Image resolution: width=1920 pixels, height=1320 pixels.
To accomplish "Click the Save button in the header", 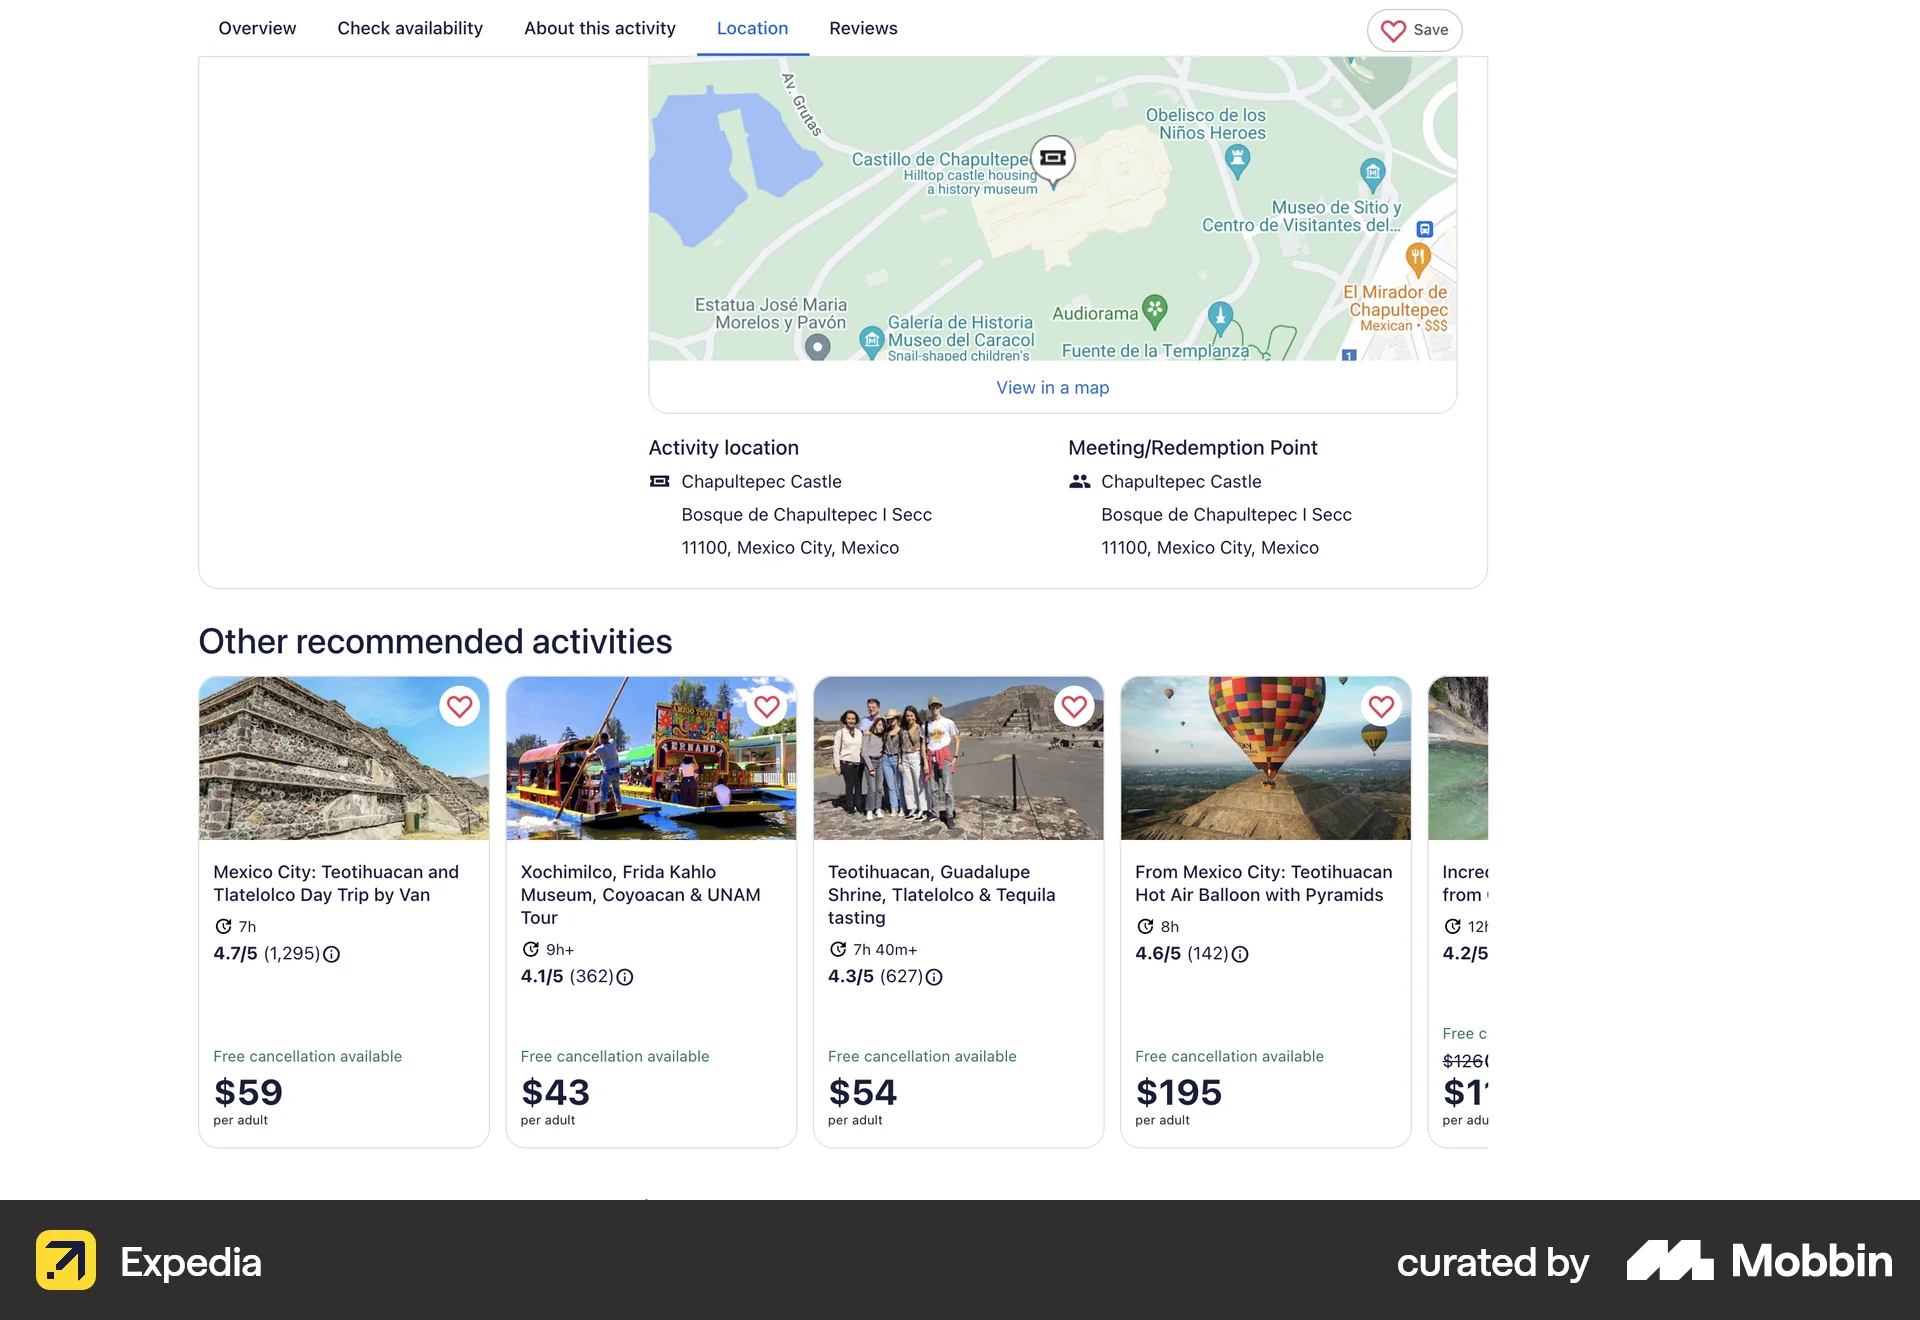I will 1413,30.
